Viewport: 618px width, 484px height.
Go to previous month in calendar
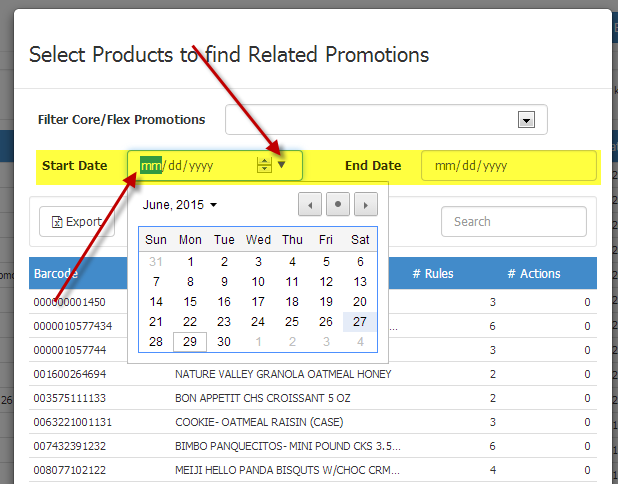[x=310, y=205]
